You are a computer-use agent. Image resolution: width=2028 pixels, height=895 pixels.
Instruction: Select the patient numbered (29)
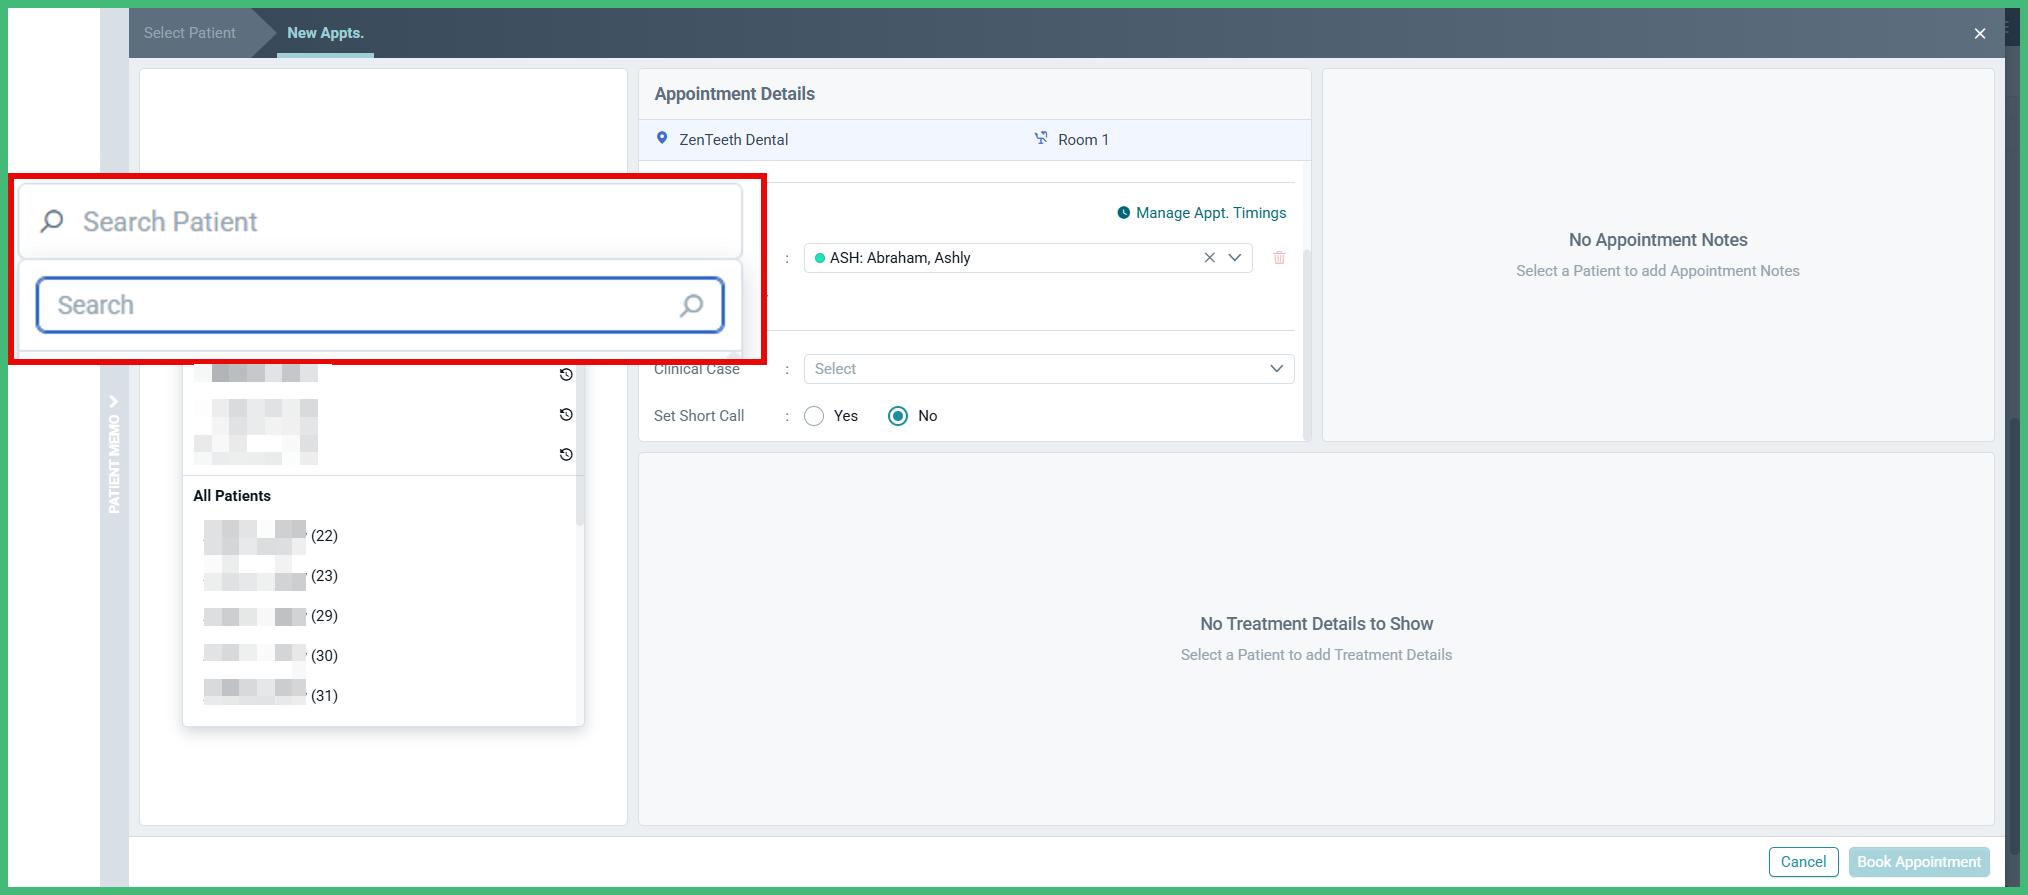point(271,616)
